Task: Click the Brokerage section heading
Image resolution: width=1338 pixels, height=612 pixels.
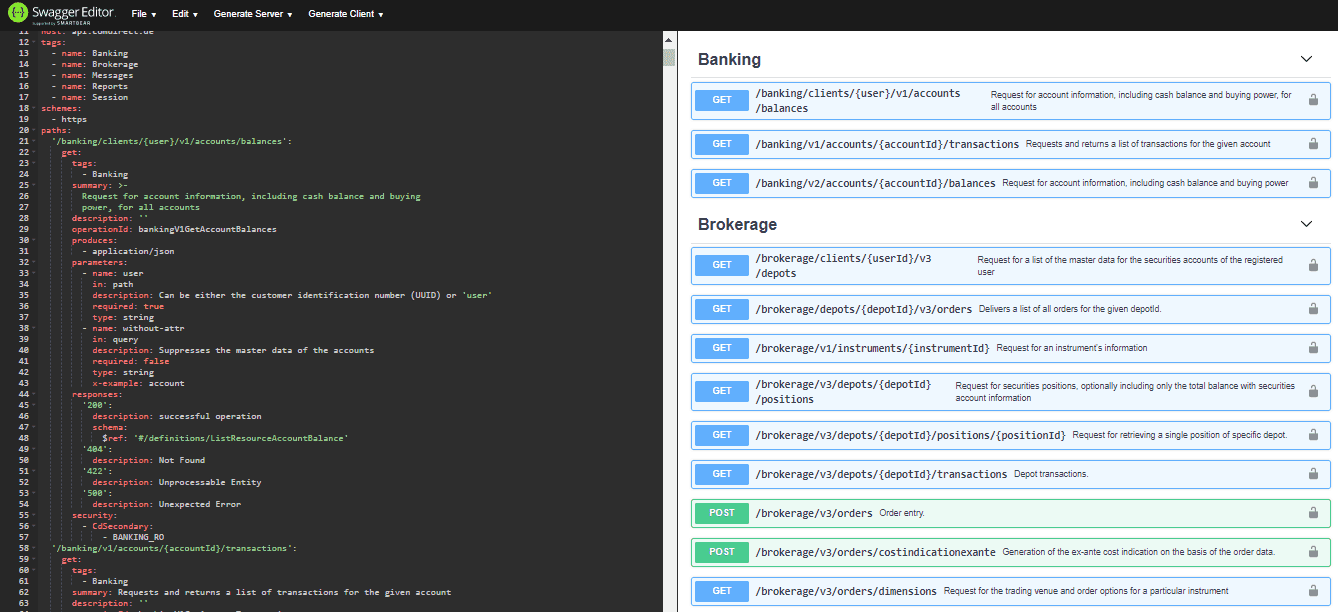Action: pyautogui.click(x=737, y=224)
